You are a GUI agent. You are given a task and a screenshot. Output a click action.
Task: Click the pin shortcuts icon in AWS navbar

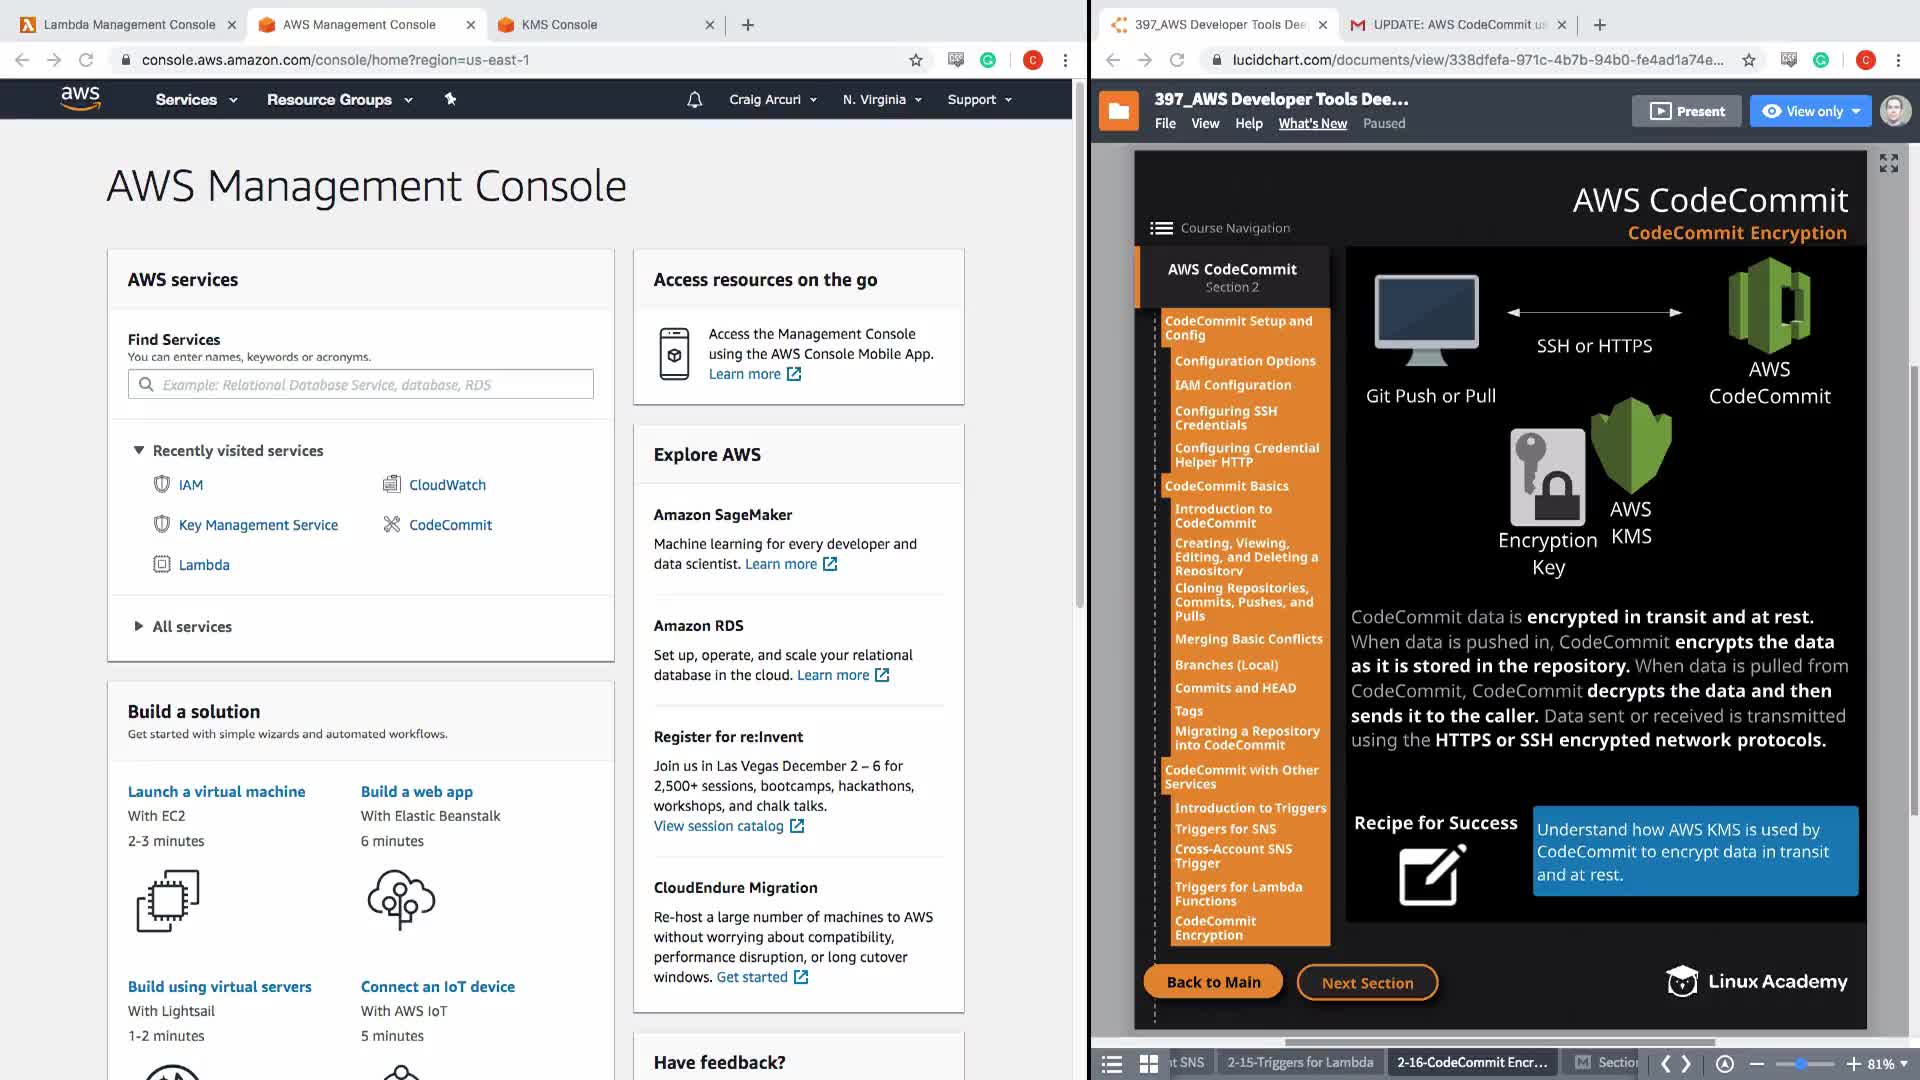[450, 99]
